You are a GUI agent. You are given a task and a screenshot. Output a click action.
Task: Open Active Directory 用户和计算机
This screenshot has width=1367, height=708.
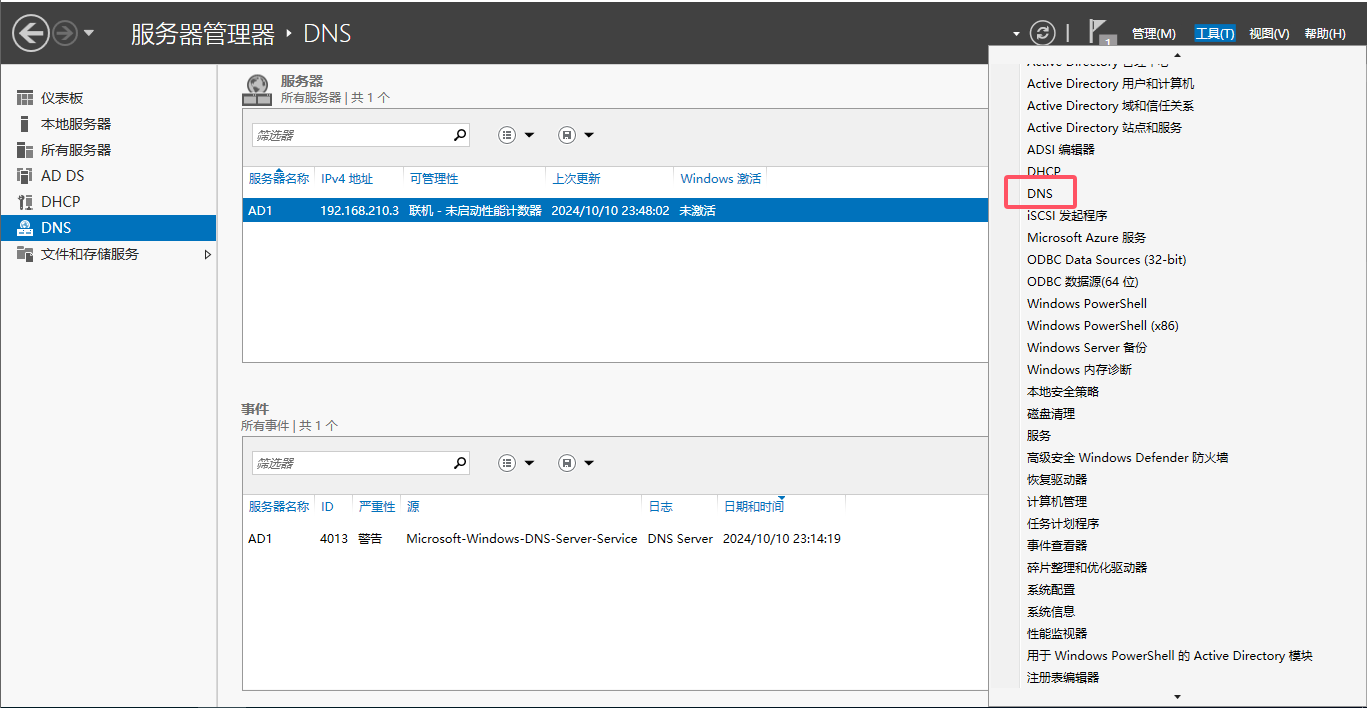tap(1110, 84)
